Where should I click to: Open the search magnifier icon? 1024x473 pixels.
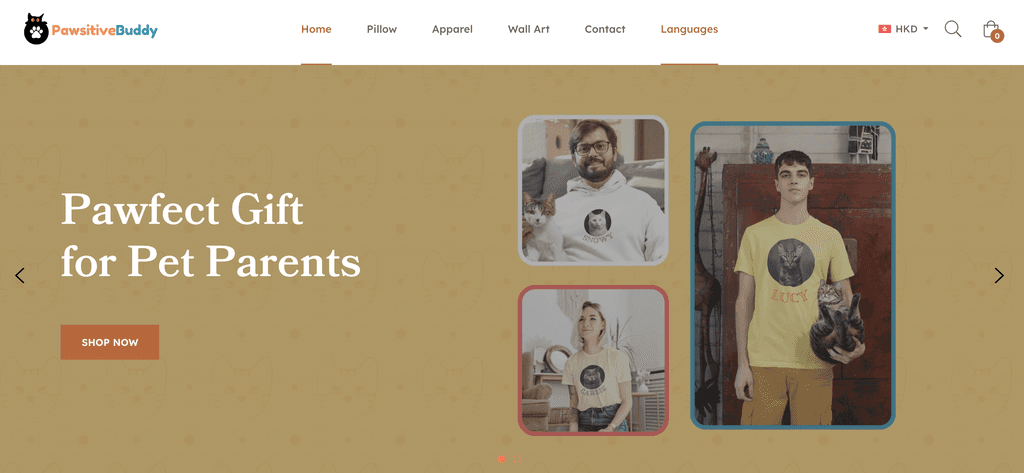point(953,29)
